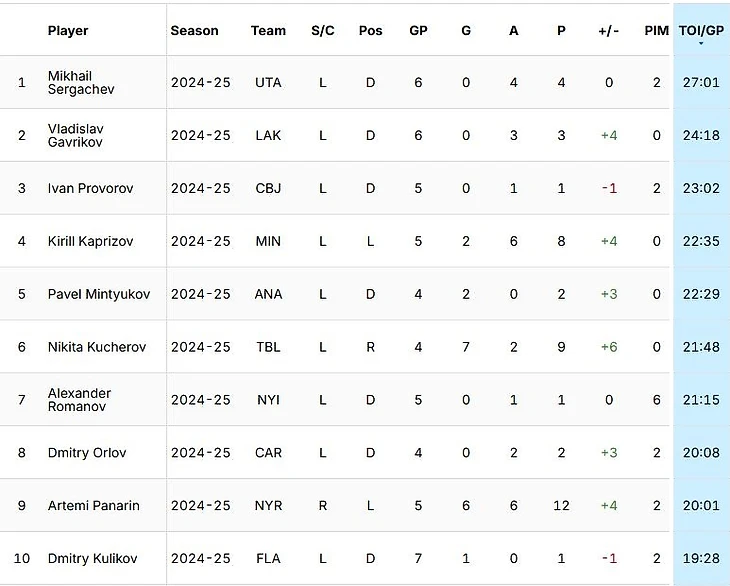
Task: Sort table by S/C column
Action: pyautogui.click(x=323, y=31)
